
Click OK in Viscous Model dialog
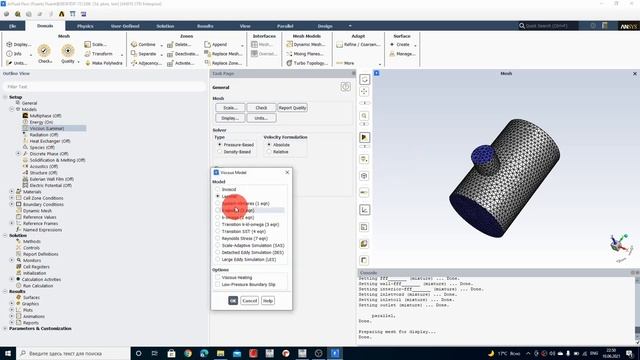pos(233,301)
